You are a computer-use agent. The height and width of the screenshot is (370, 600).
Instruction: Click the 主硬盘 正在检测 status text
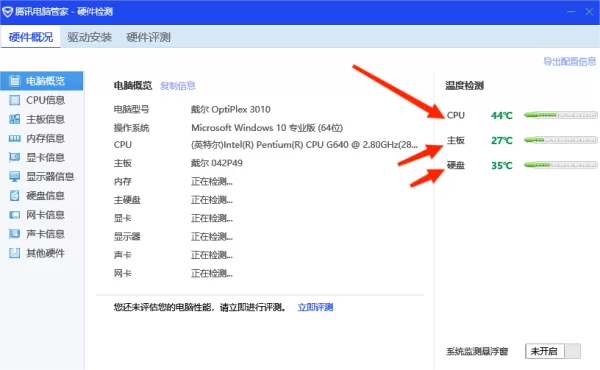pos(212,200)
